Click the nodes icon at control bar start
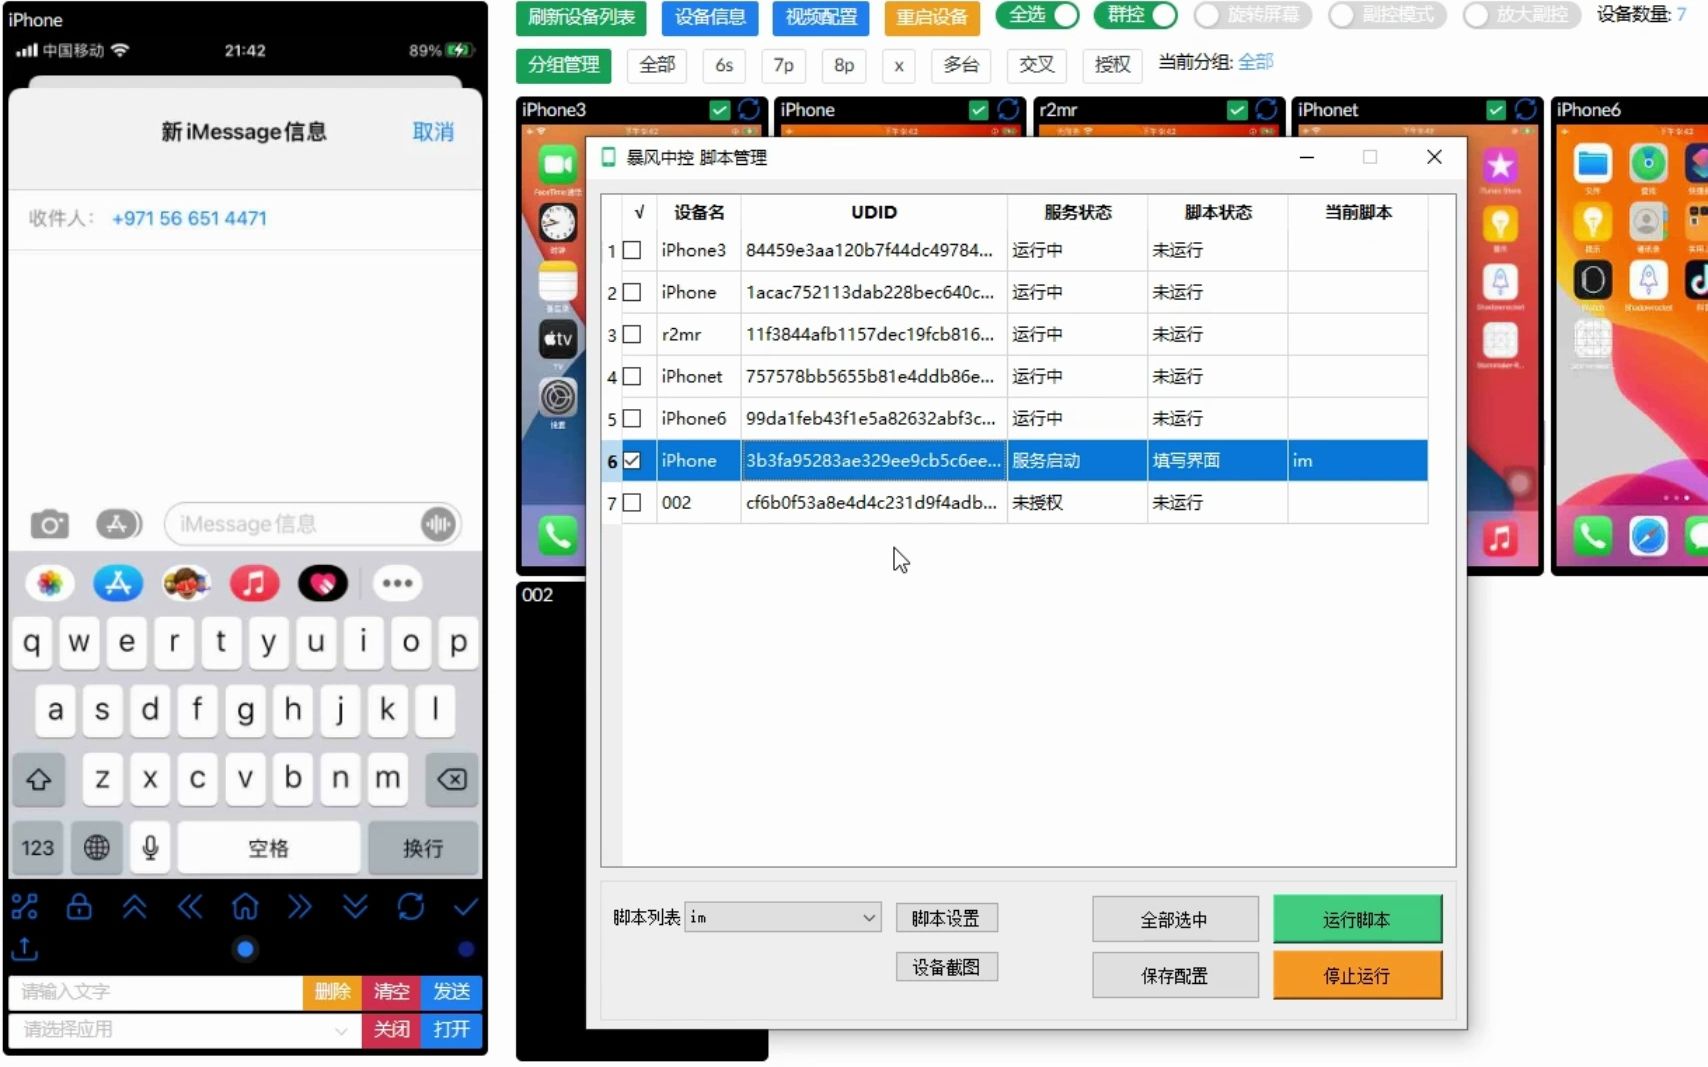 click(x=24, y=907)
